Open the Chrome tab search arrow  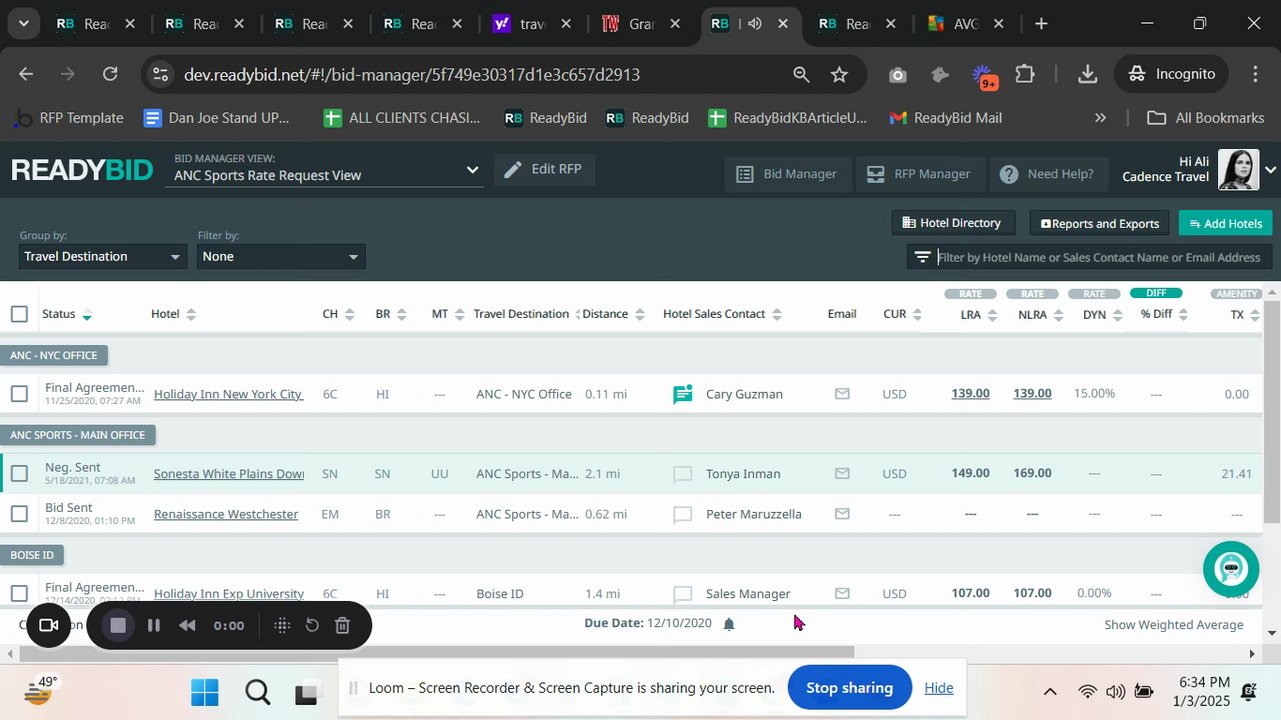click(22, 23)
